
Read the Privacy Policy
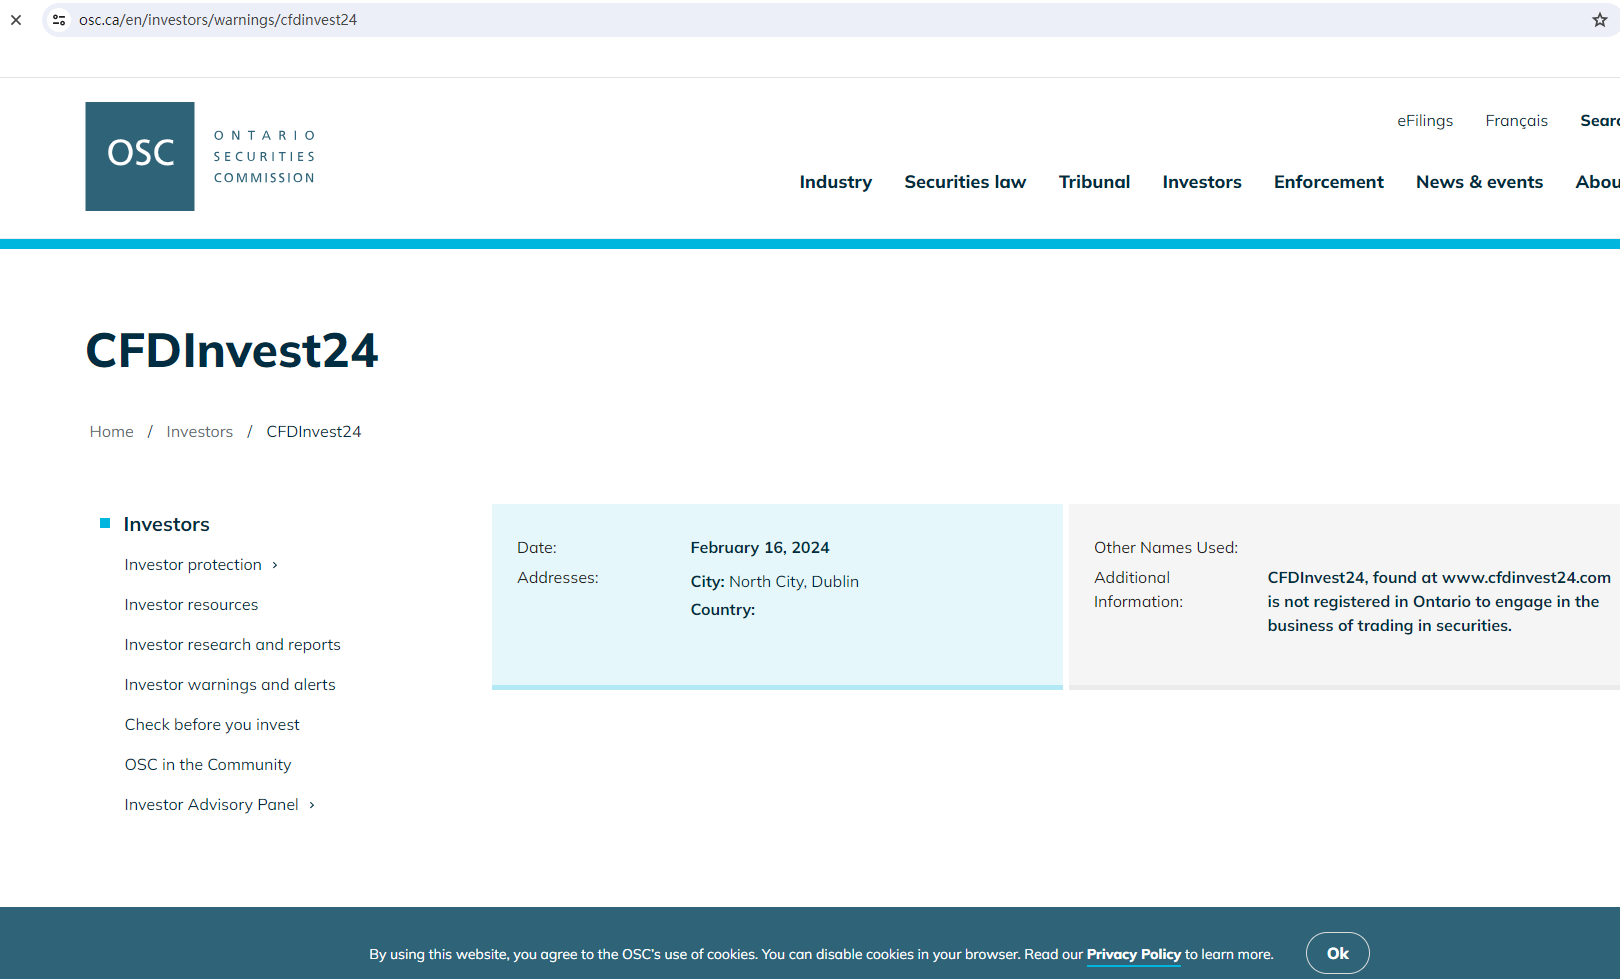click(x=1133, y=954)
